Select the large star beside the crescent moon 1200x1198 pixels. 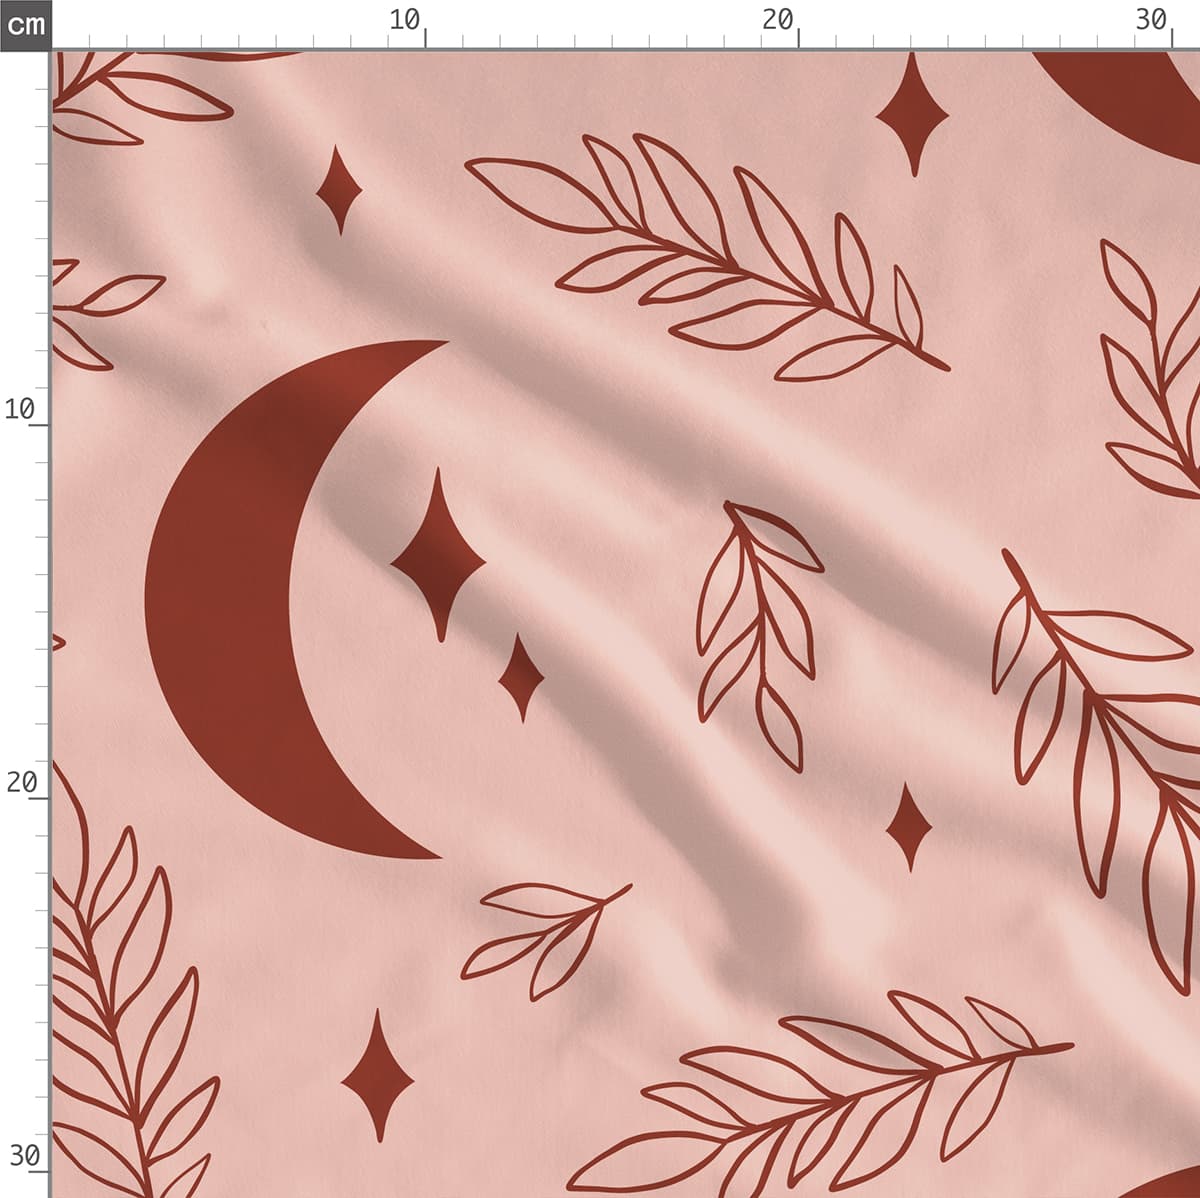pyautogui.click(x=438, y=560)
